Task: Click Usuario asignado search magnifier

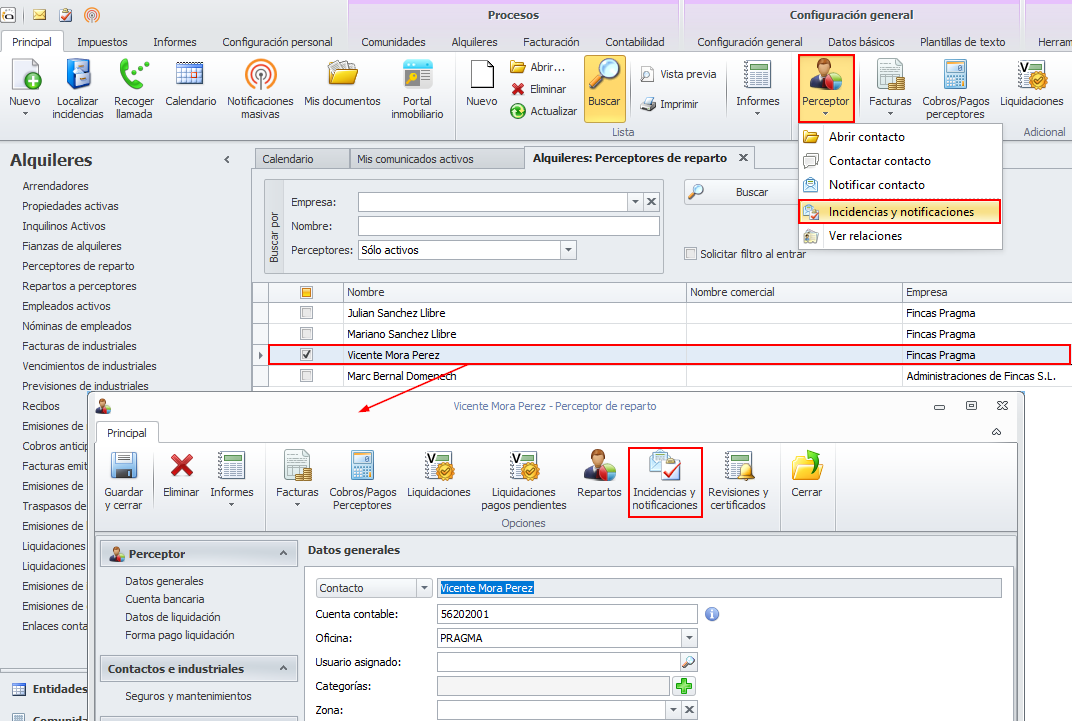Action: [688, 662]
